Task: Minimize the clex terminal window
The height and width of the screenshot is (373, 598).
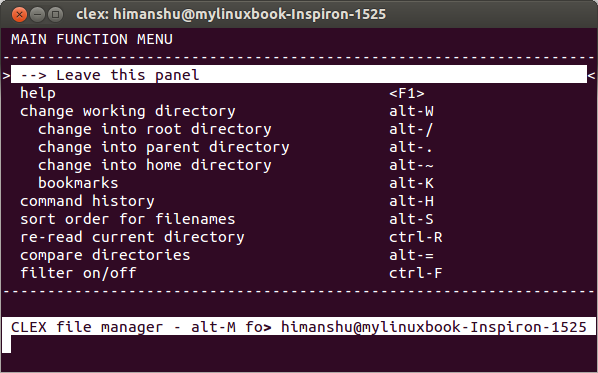Action: 37,14
